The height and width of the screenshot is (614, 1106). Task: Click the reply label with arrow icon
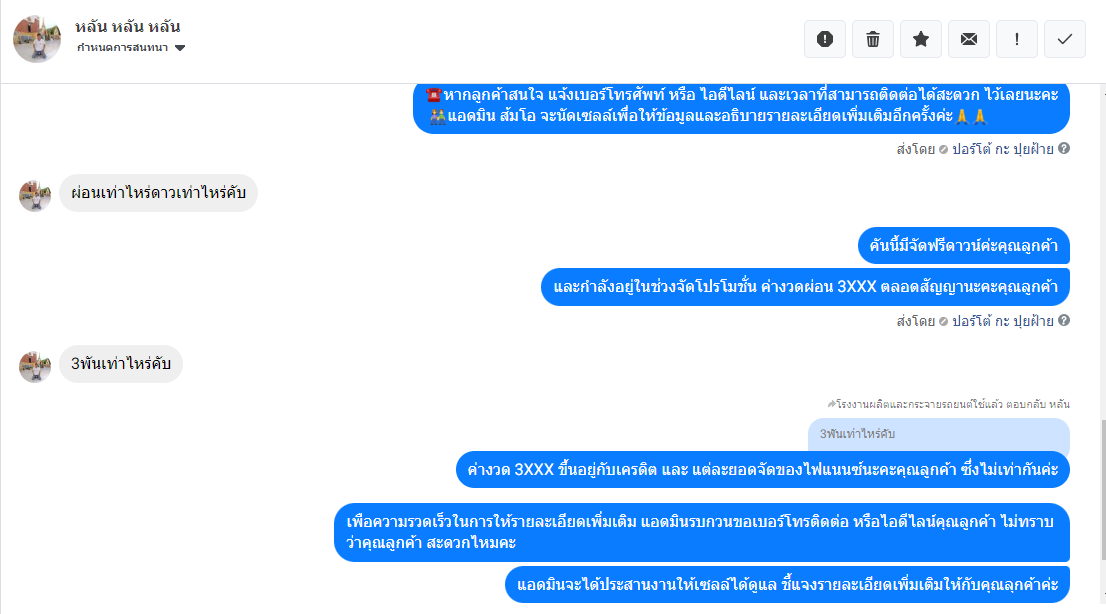[948, 404]
